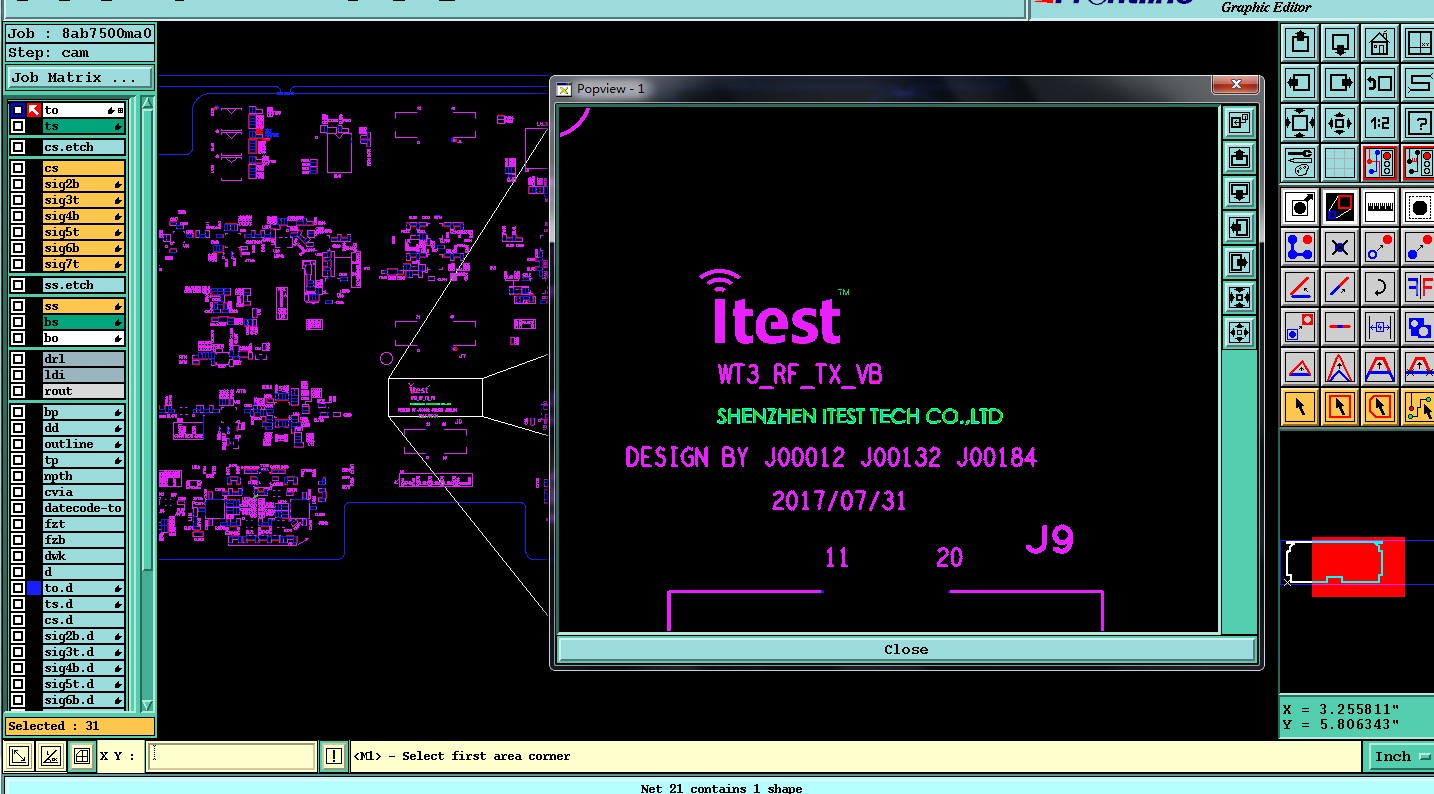Select the plain arrow pointer select tool
The height and width of the screenshot is (794, 1434).
click(x=1300, y=407)
